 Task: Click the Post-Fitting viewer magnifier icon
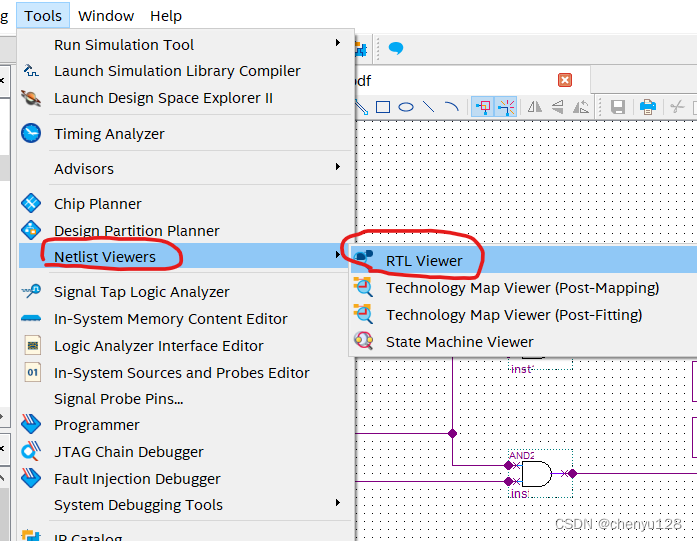tap(364, 314)
